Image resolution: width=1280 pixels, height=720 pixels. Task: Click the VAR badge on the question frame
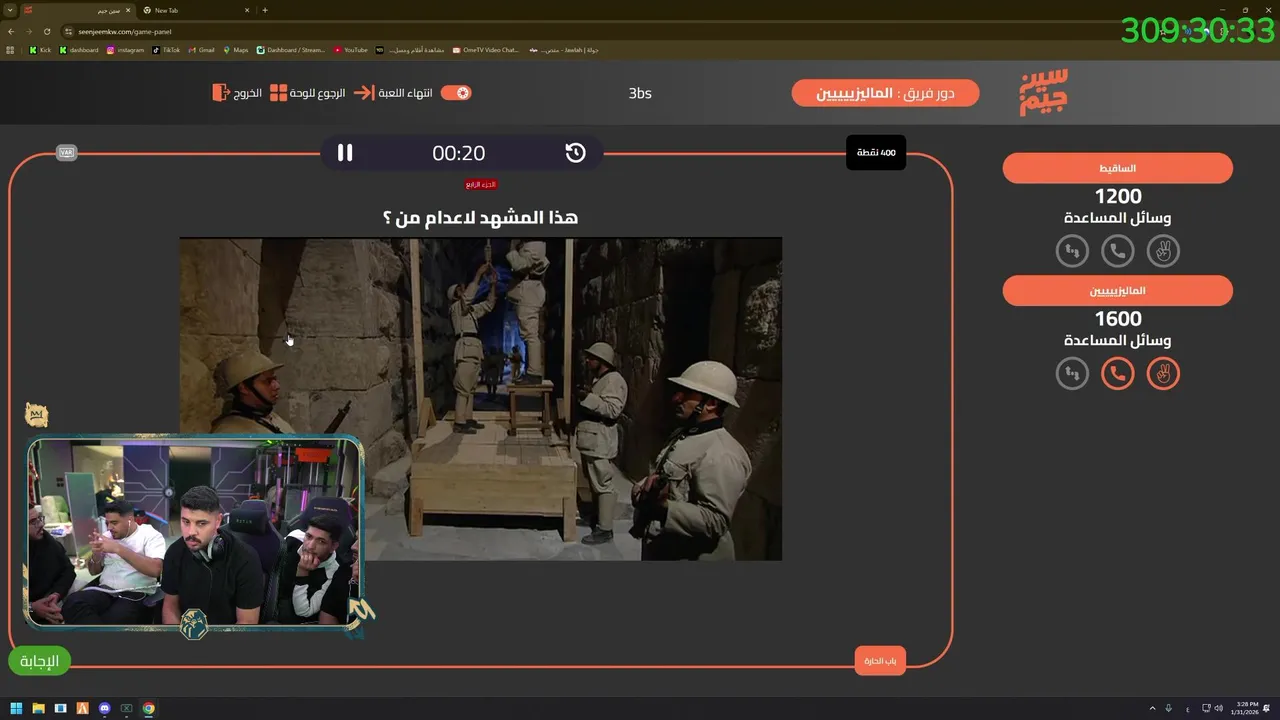click(x=67, y=153)
